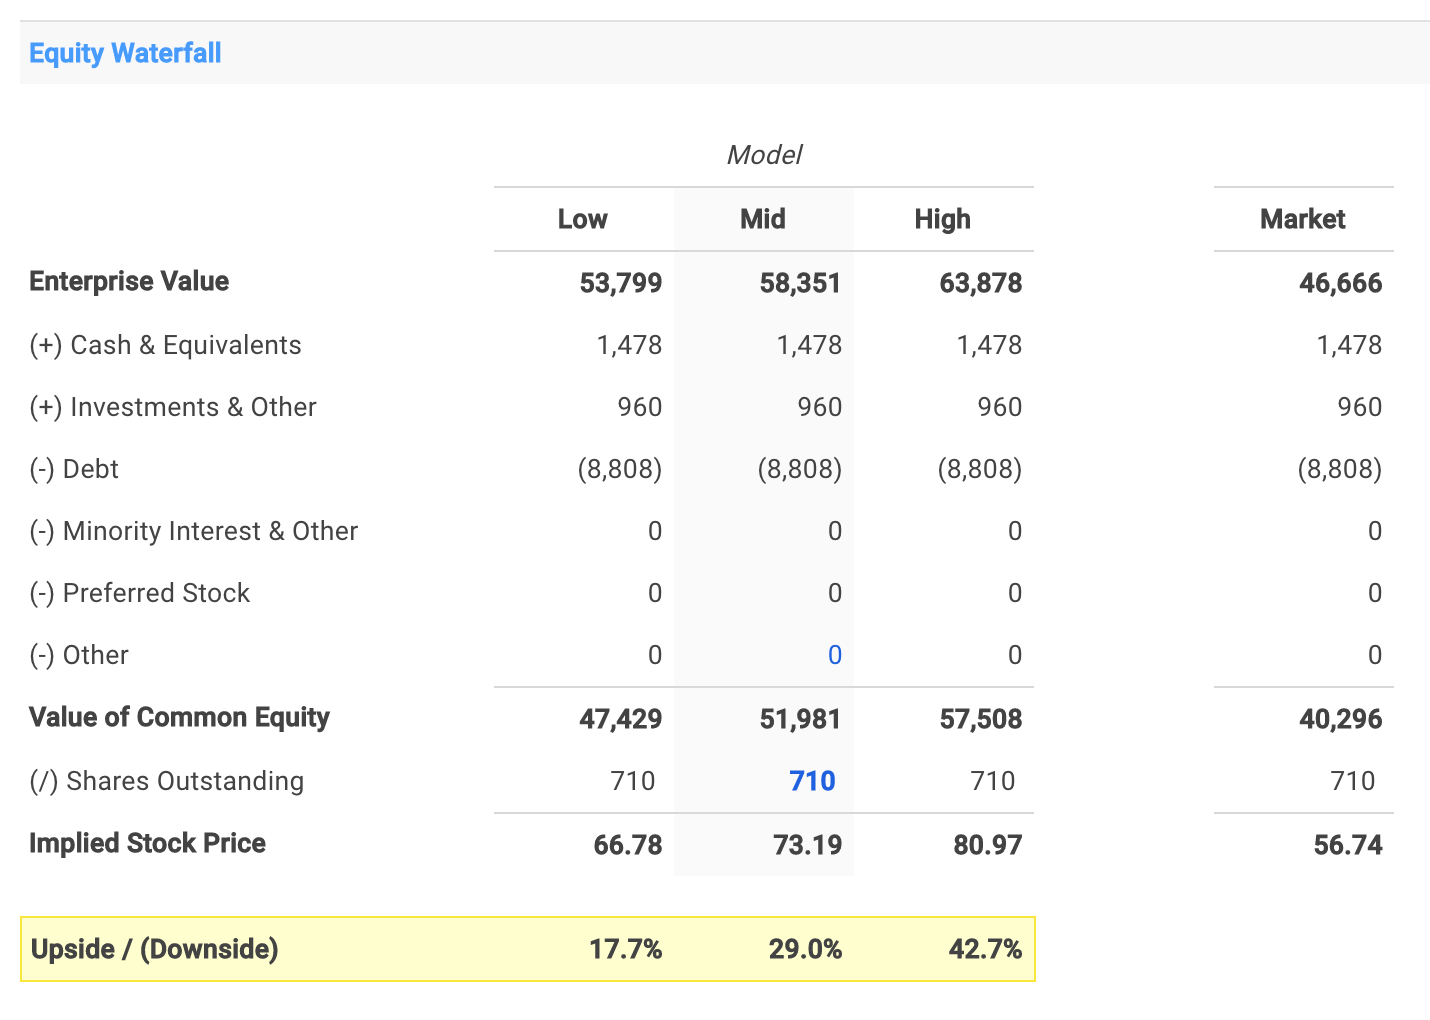Click the Upside / (Downside) label

point(155,949)
